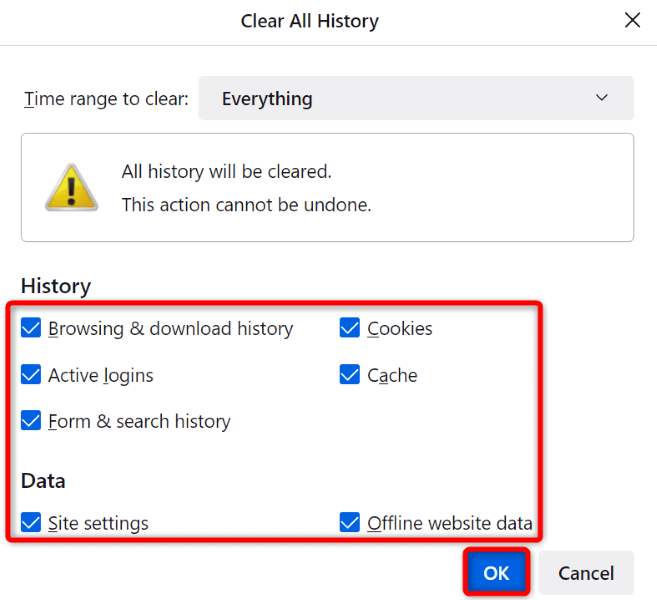
Task: Toggle the Offline website data checkbox
Action: [350, 522]
